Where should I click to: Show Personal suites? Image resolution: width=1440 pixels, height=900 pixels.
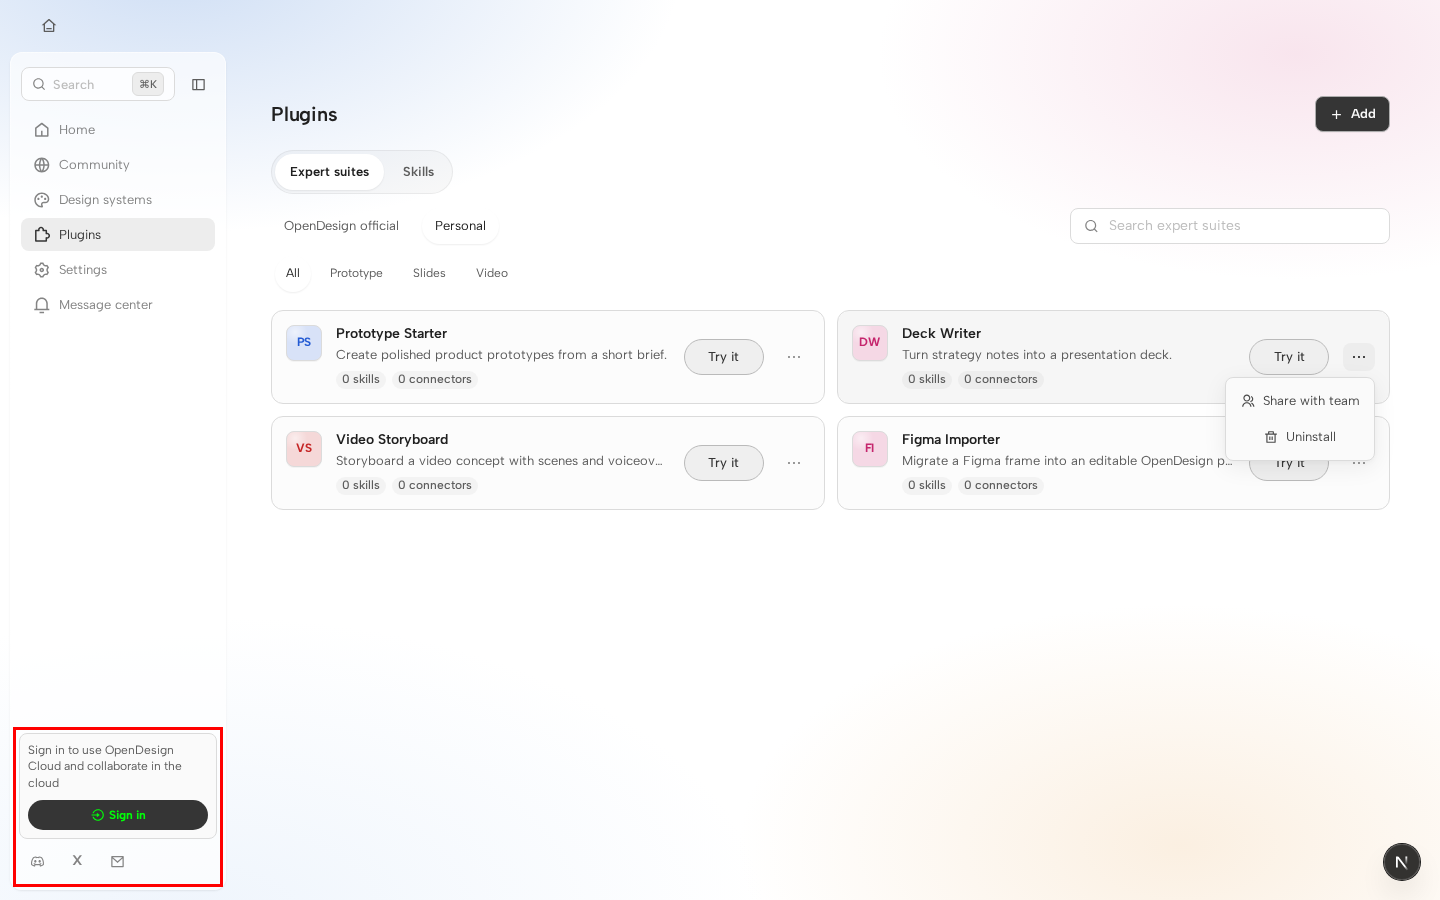pyautogui.click(x=460, y=226)
